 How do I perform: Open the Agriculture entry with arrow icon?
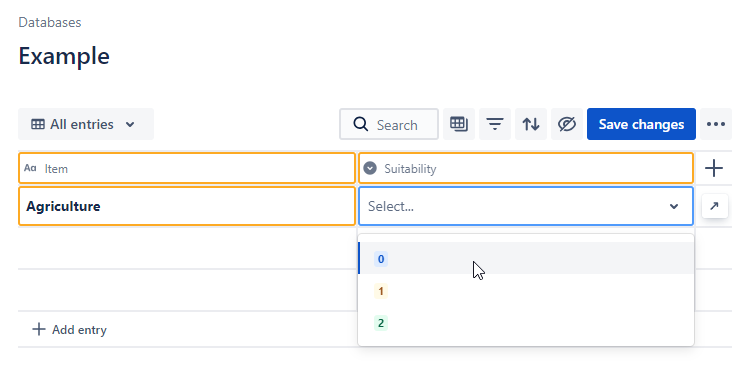715,206
